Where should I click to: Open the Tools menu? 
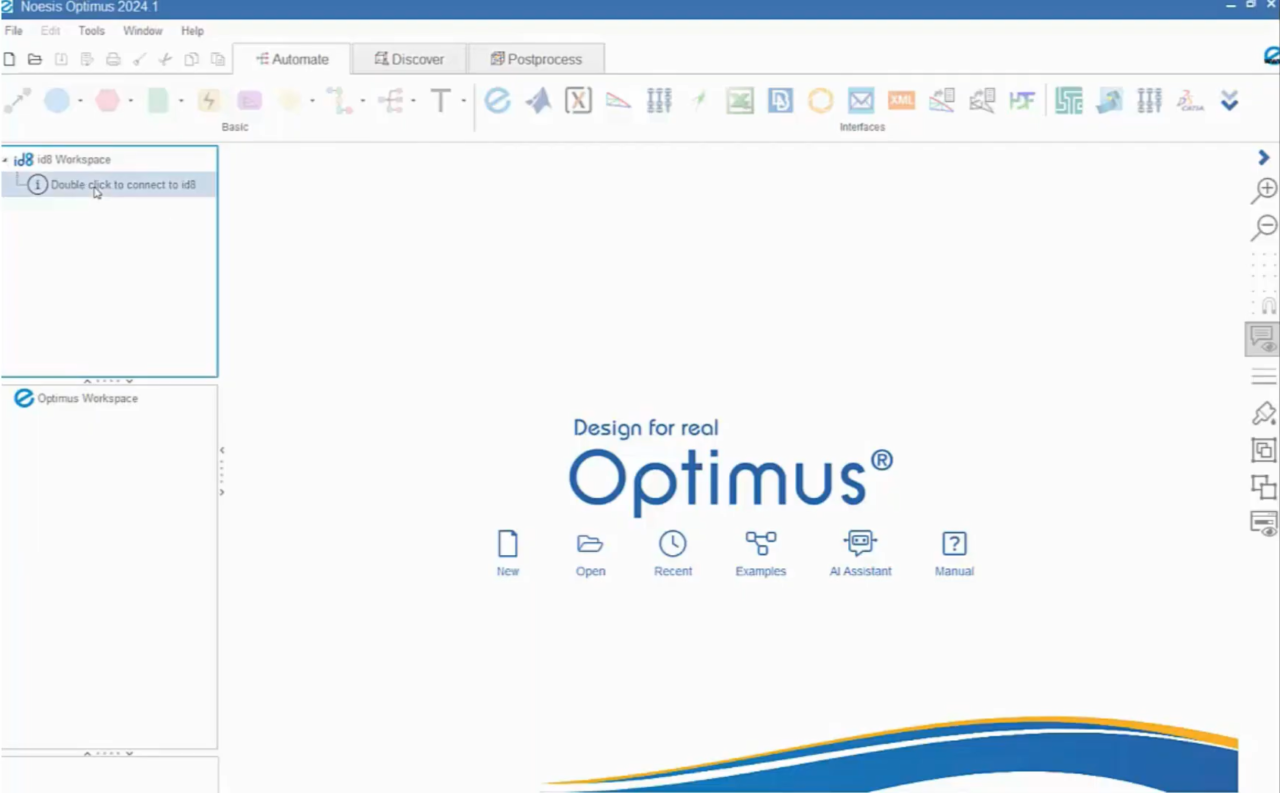pyautogui.click(x=91, y=31)
